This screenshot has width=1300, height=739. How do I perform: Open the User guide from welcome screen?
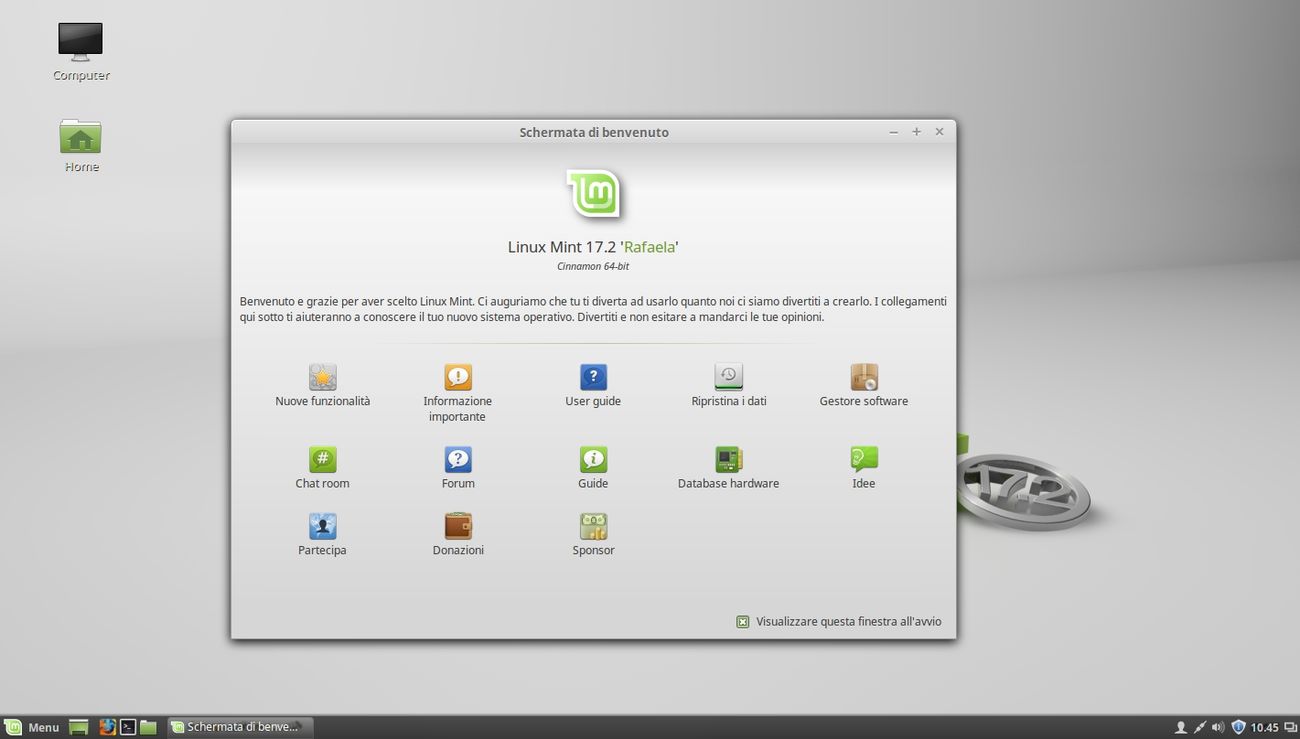coord(593,384)
